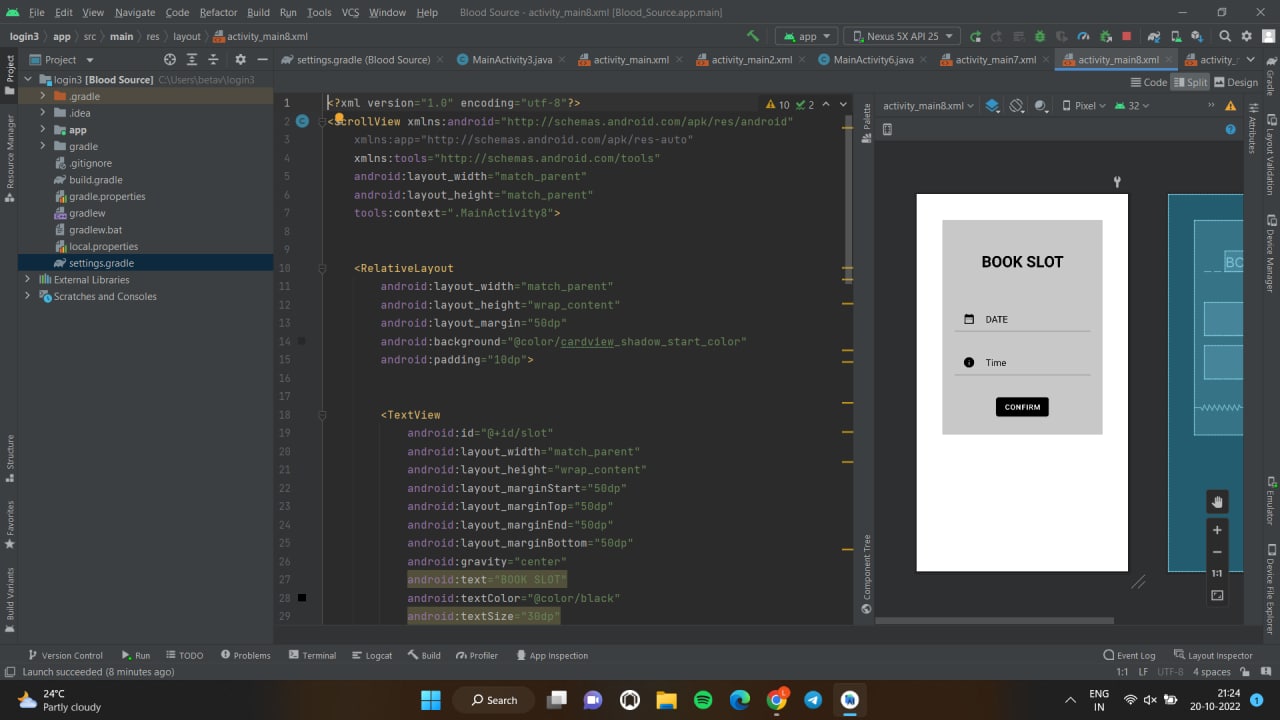Screen dimensions: 1280x720
Task: Click the Make Project hammer icon
Action: (753, 36)
